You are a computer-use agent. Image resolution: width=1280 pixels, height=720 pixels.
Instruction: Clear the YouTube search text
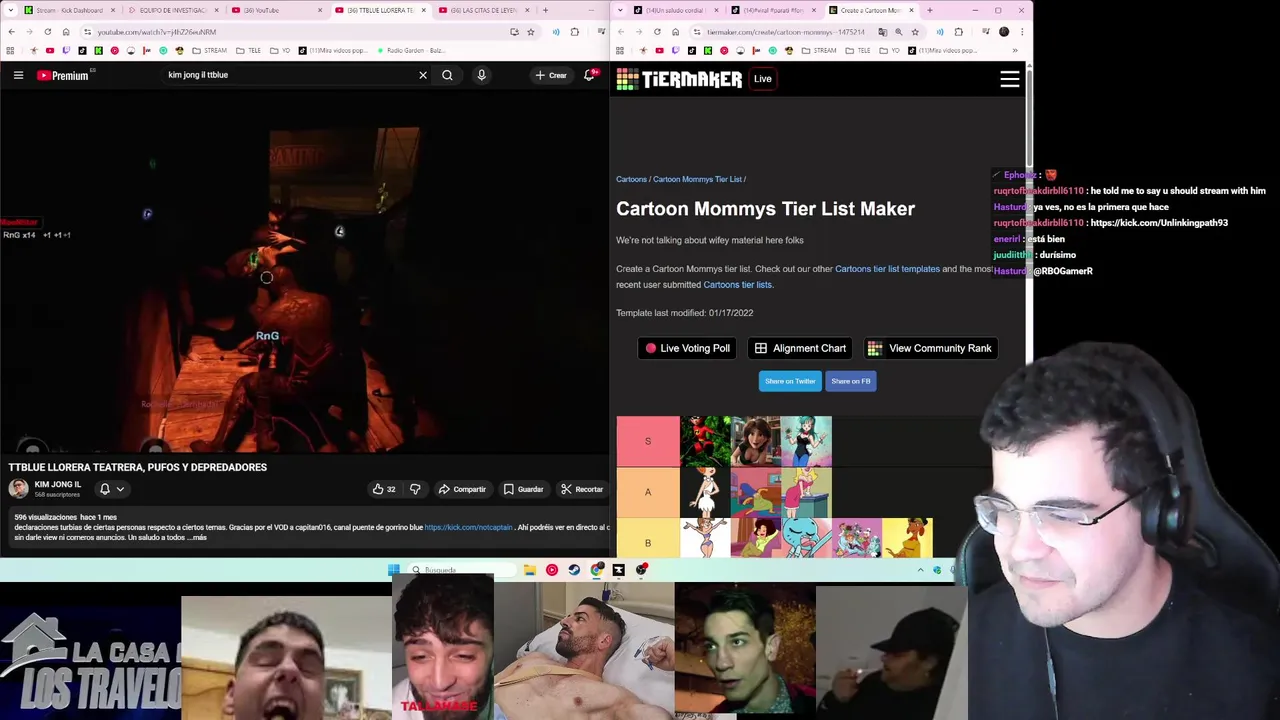tap(423, 75)
